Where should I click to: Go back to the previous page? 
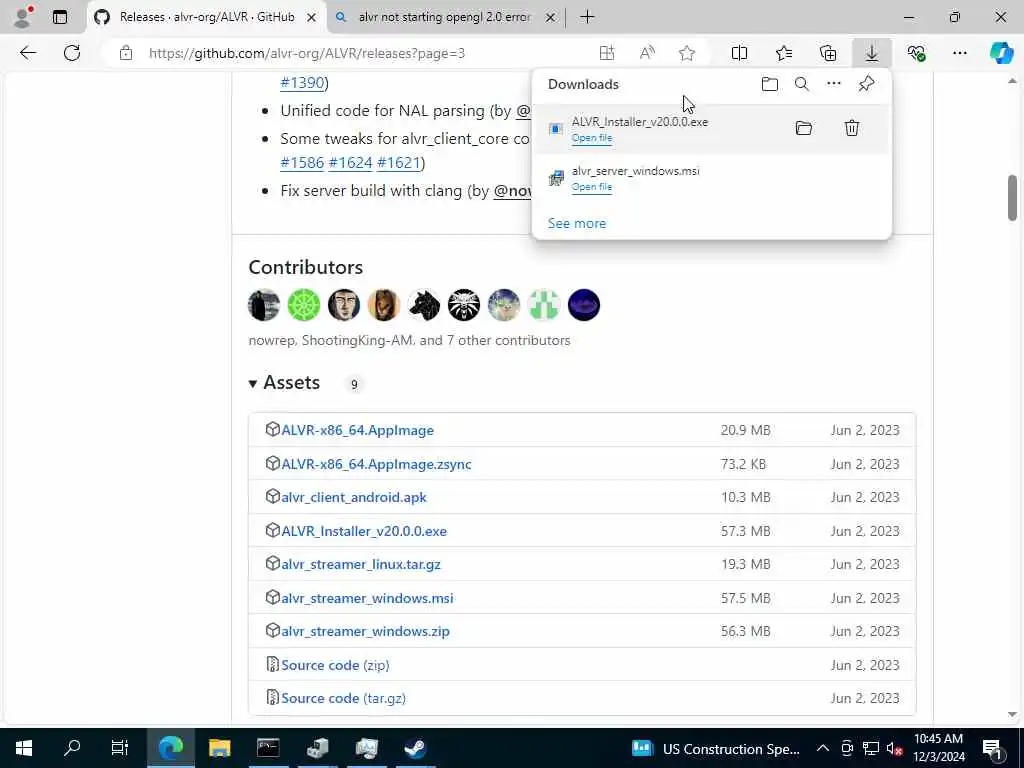click(x=27, y=53)
